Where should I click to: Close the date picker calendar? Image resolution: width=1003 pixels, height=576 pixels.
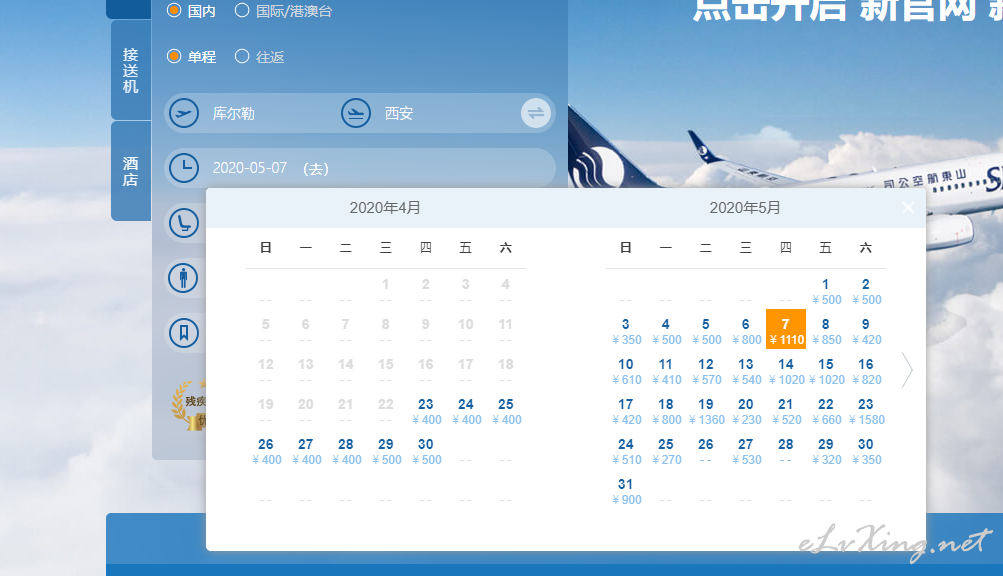tap(908, 207)
